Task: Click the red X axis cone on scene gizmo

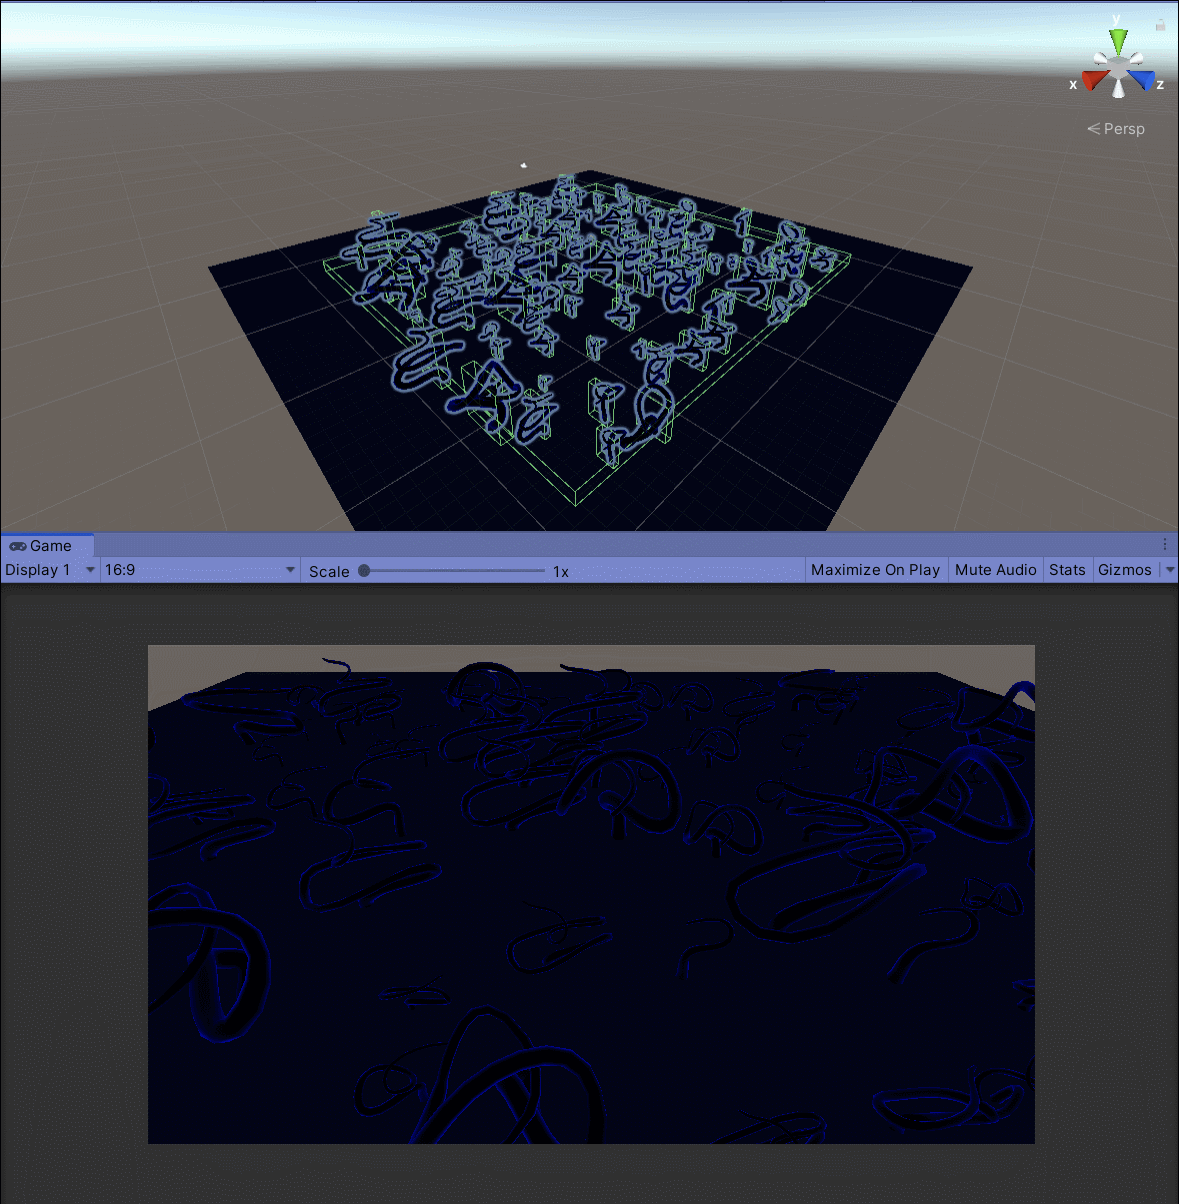Action: click(1094, 80)
